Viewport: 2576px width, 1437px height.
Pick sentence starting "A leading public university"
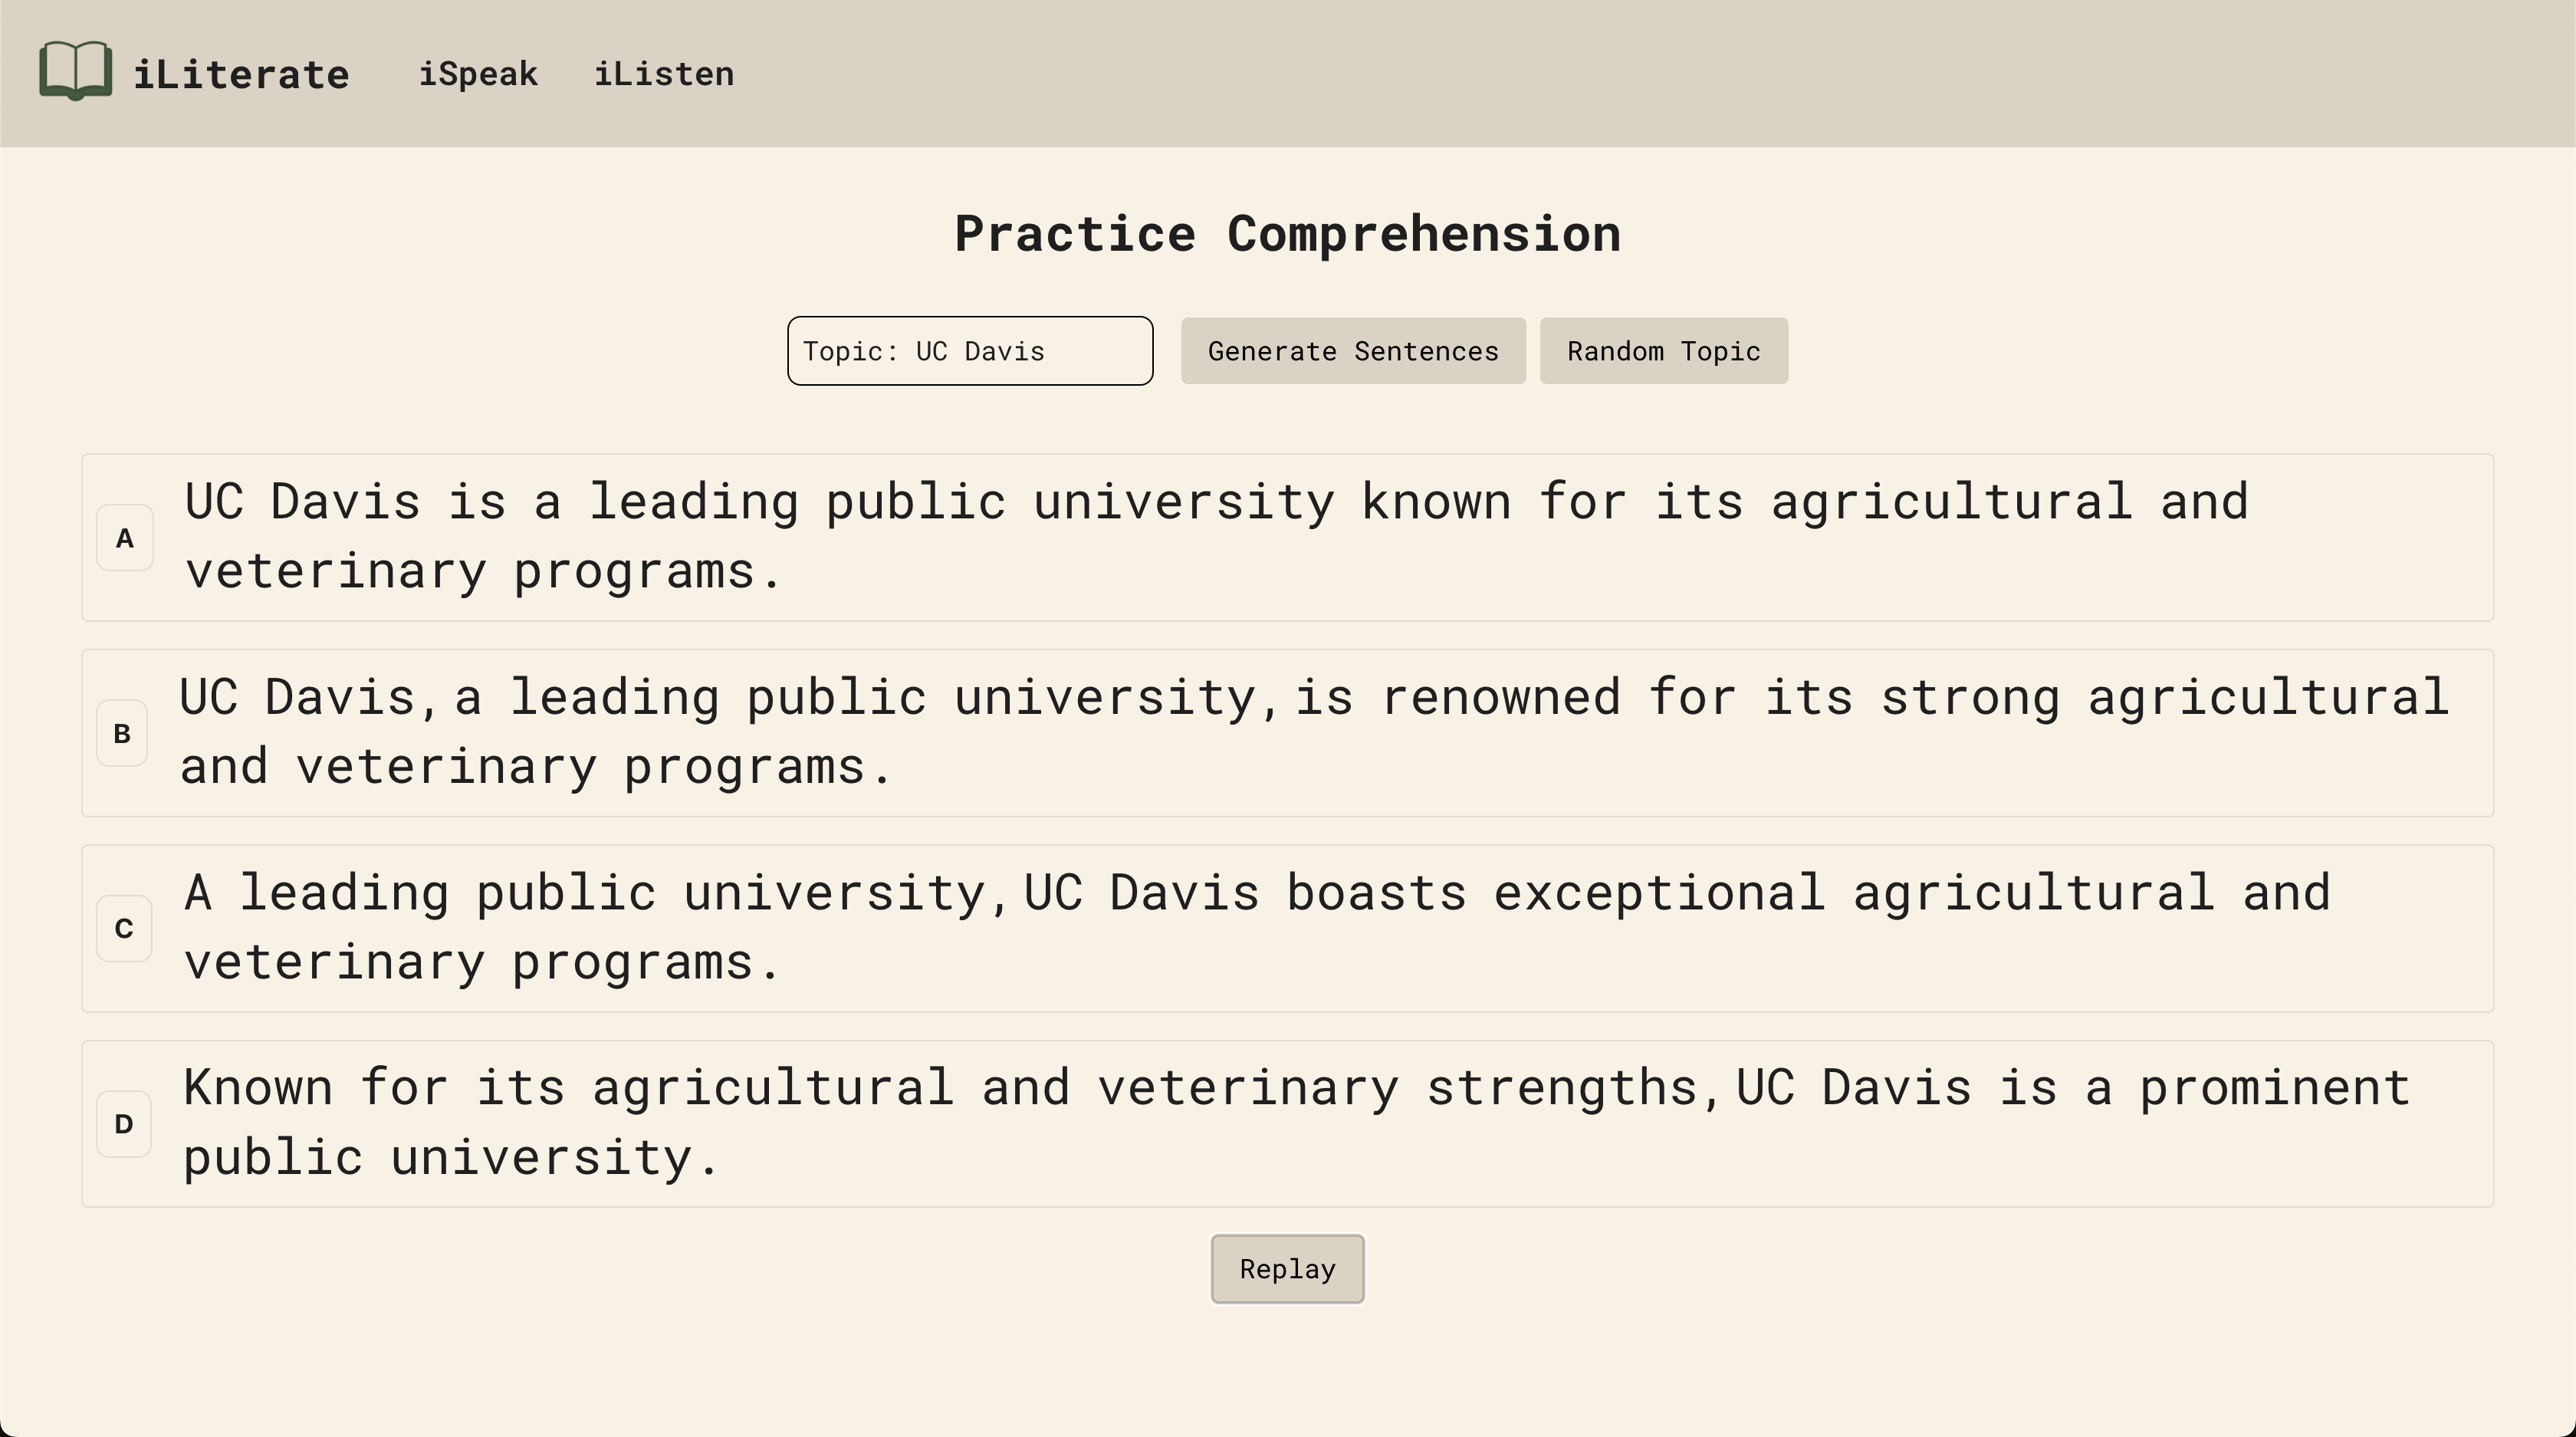[x=1255, y=927]
